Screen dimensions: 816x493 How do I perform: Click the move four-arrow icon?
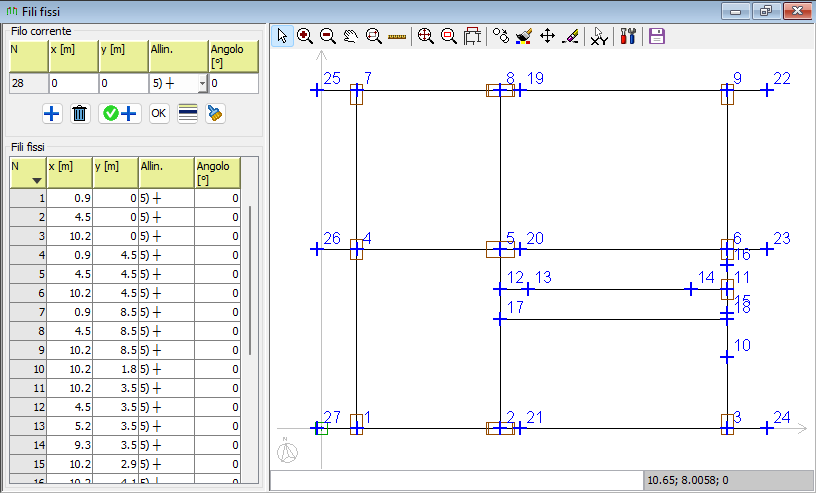(x=547, y=36)
